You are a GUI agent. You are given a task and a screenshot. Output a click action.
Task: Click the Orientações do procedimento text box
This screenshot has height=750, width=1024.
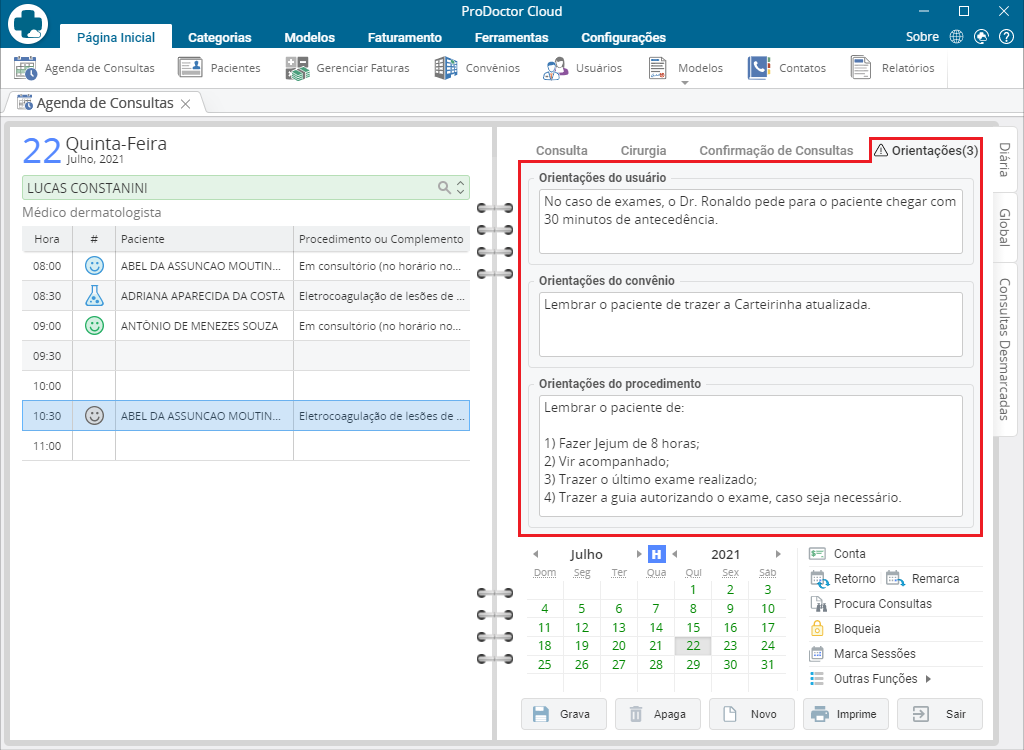coord(750,455)
